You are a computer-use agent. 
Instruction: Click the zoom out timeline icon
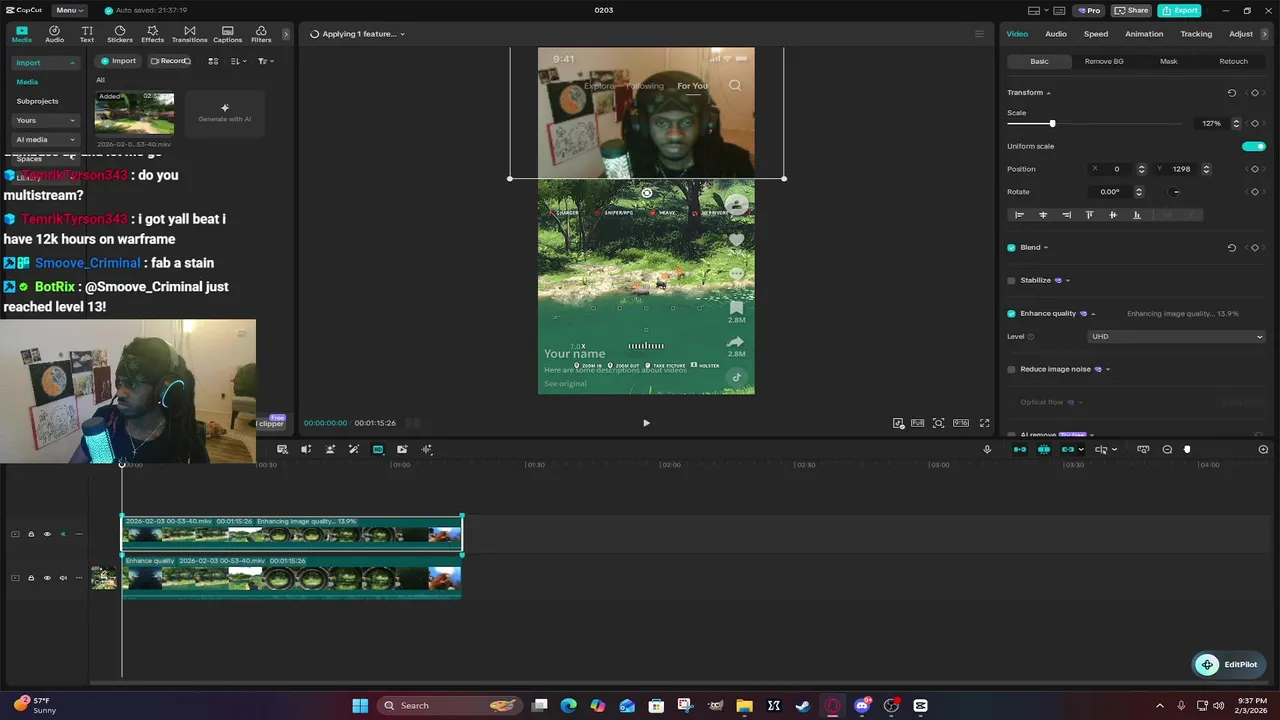pos(1167,449)
